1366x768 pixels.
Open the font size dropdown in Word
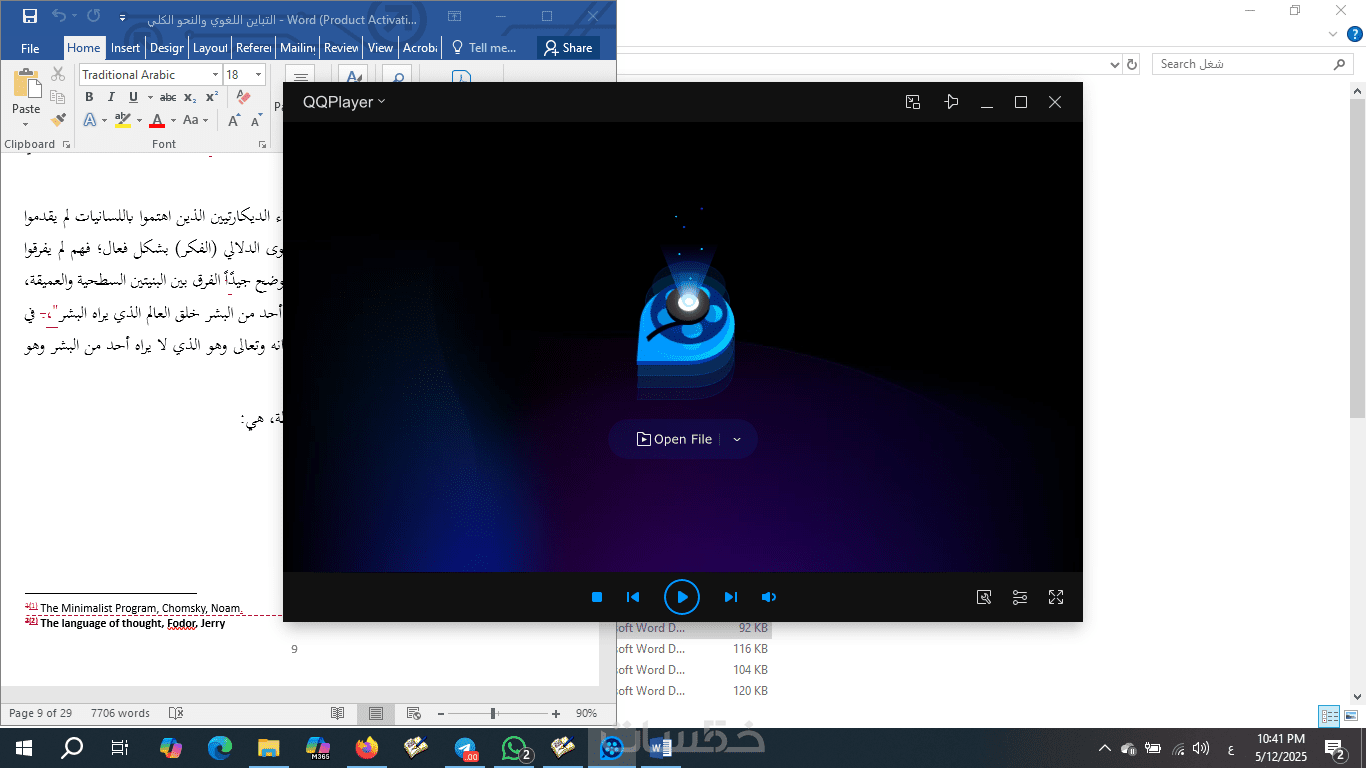coord(259,75)
